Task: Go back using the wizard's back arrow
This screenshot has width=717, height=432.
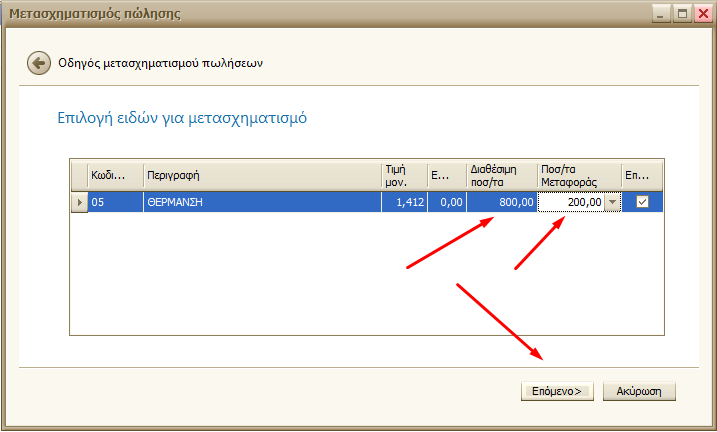Action: (39, 63)
